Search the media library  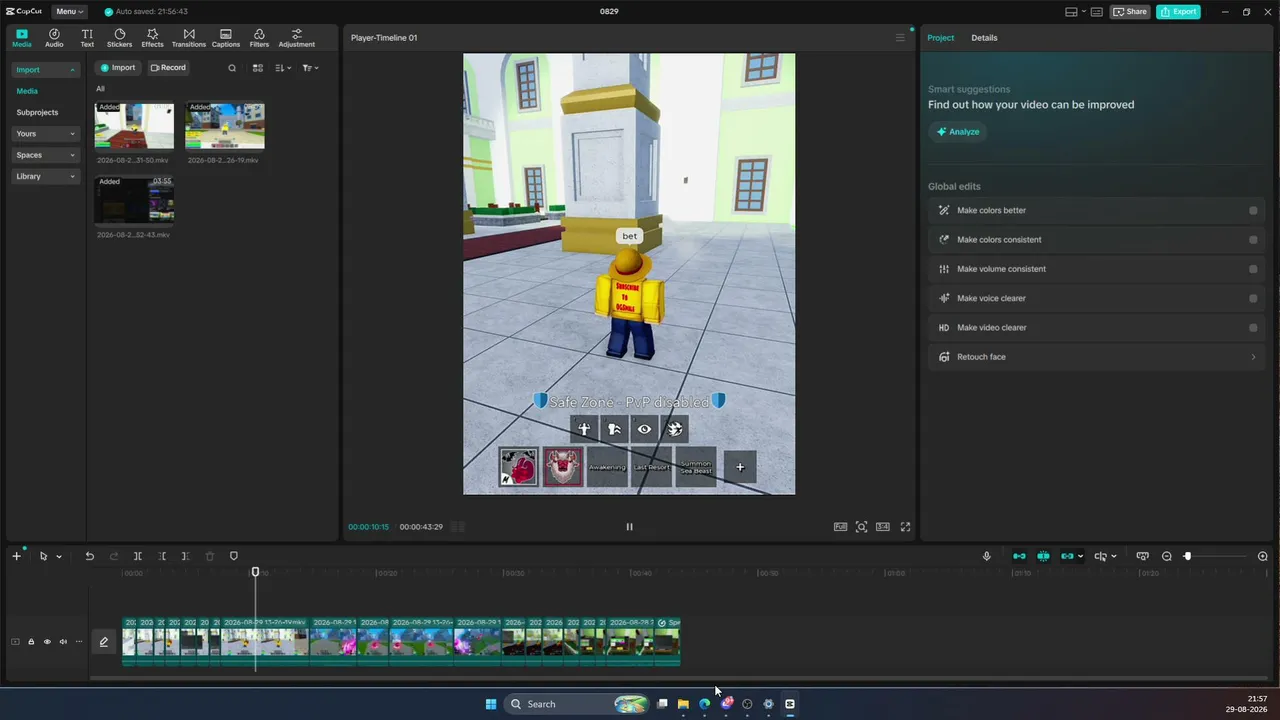coord(232,68)
